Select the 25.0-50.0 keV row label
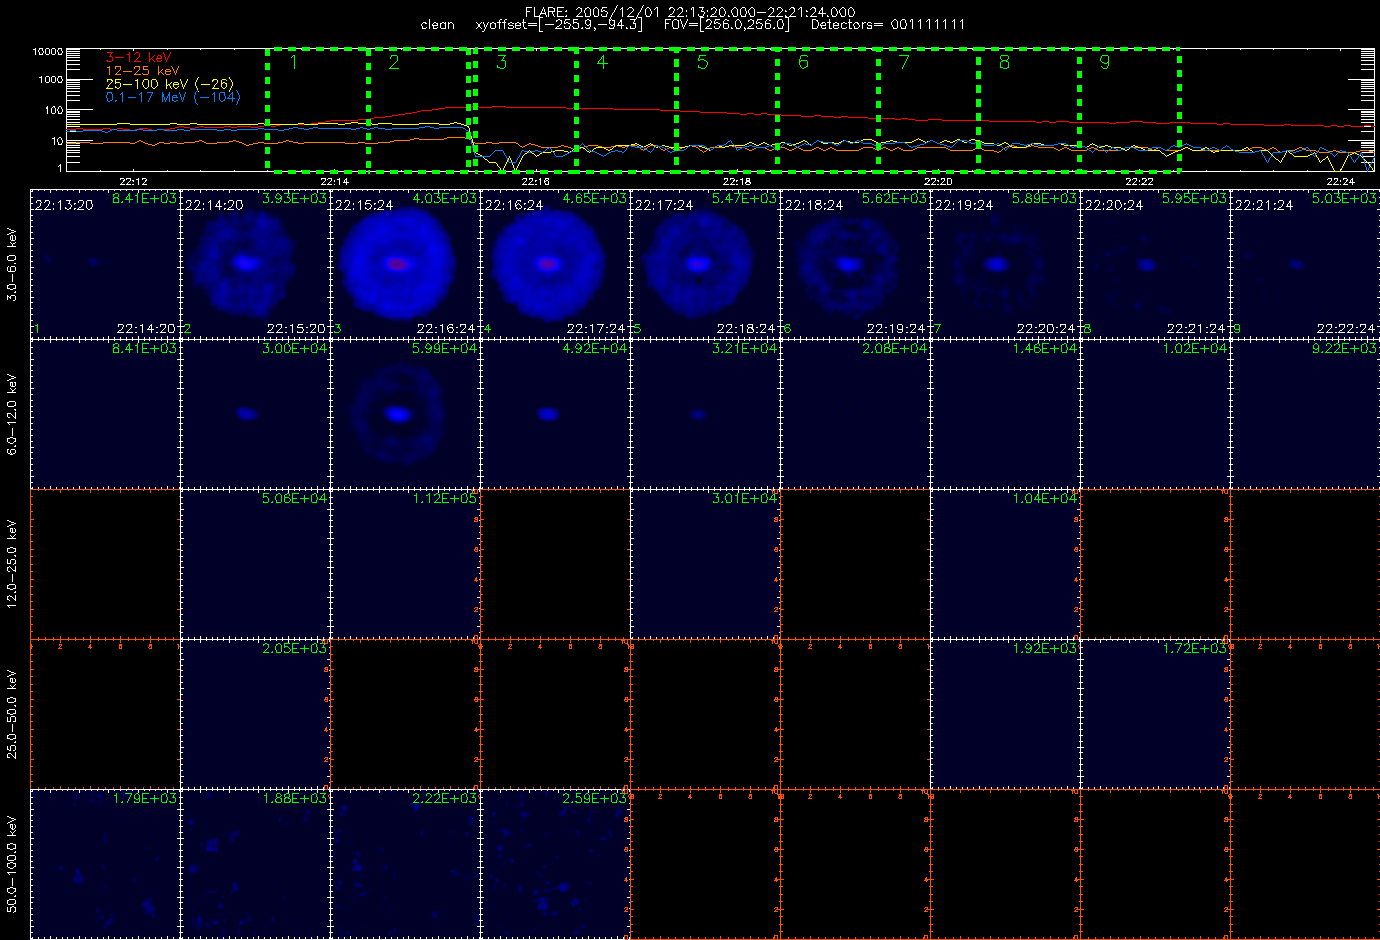This screenshot has height=940, width=1380. (12, 714)
